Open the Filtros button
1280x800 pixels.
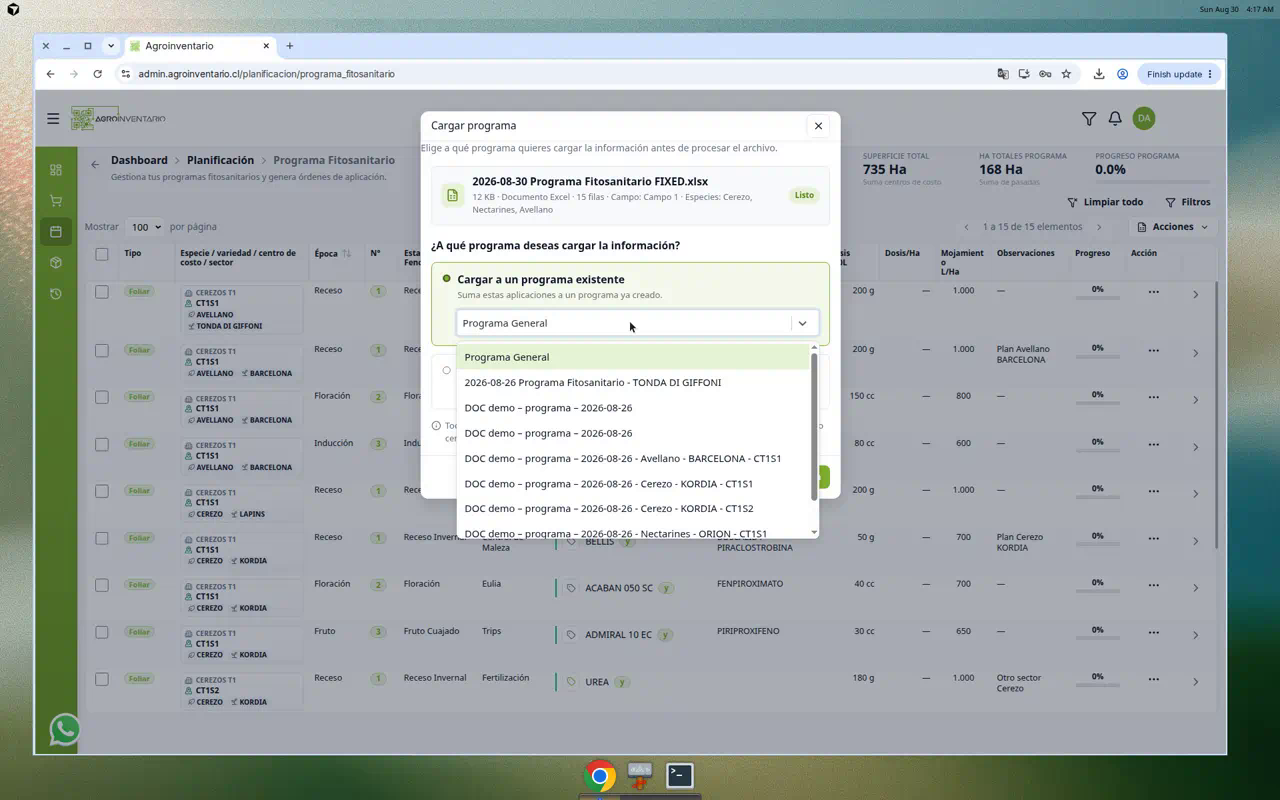pyautogui.click(x=1188, y=202)
